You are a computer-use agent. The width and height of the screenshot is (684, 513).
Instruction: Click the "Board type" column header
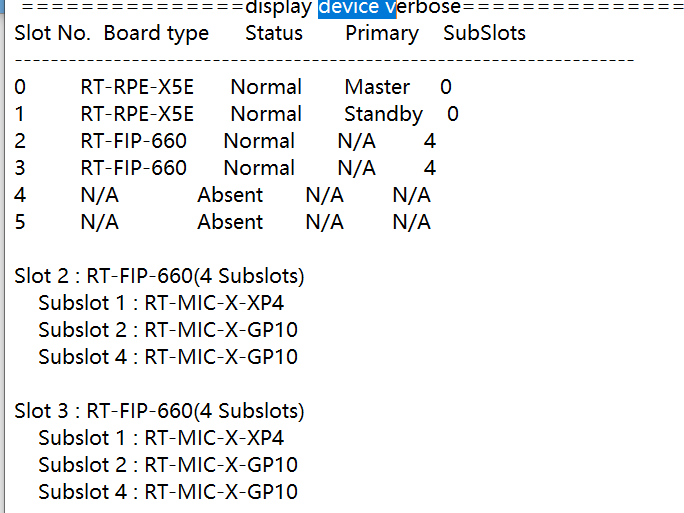pos(156,33)
